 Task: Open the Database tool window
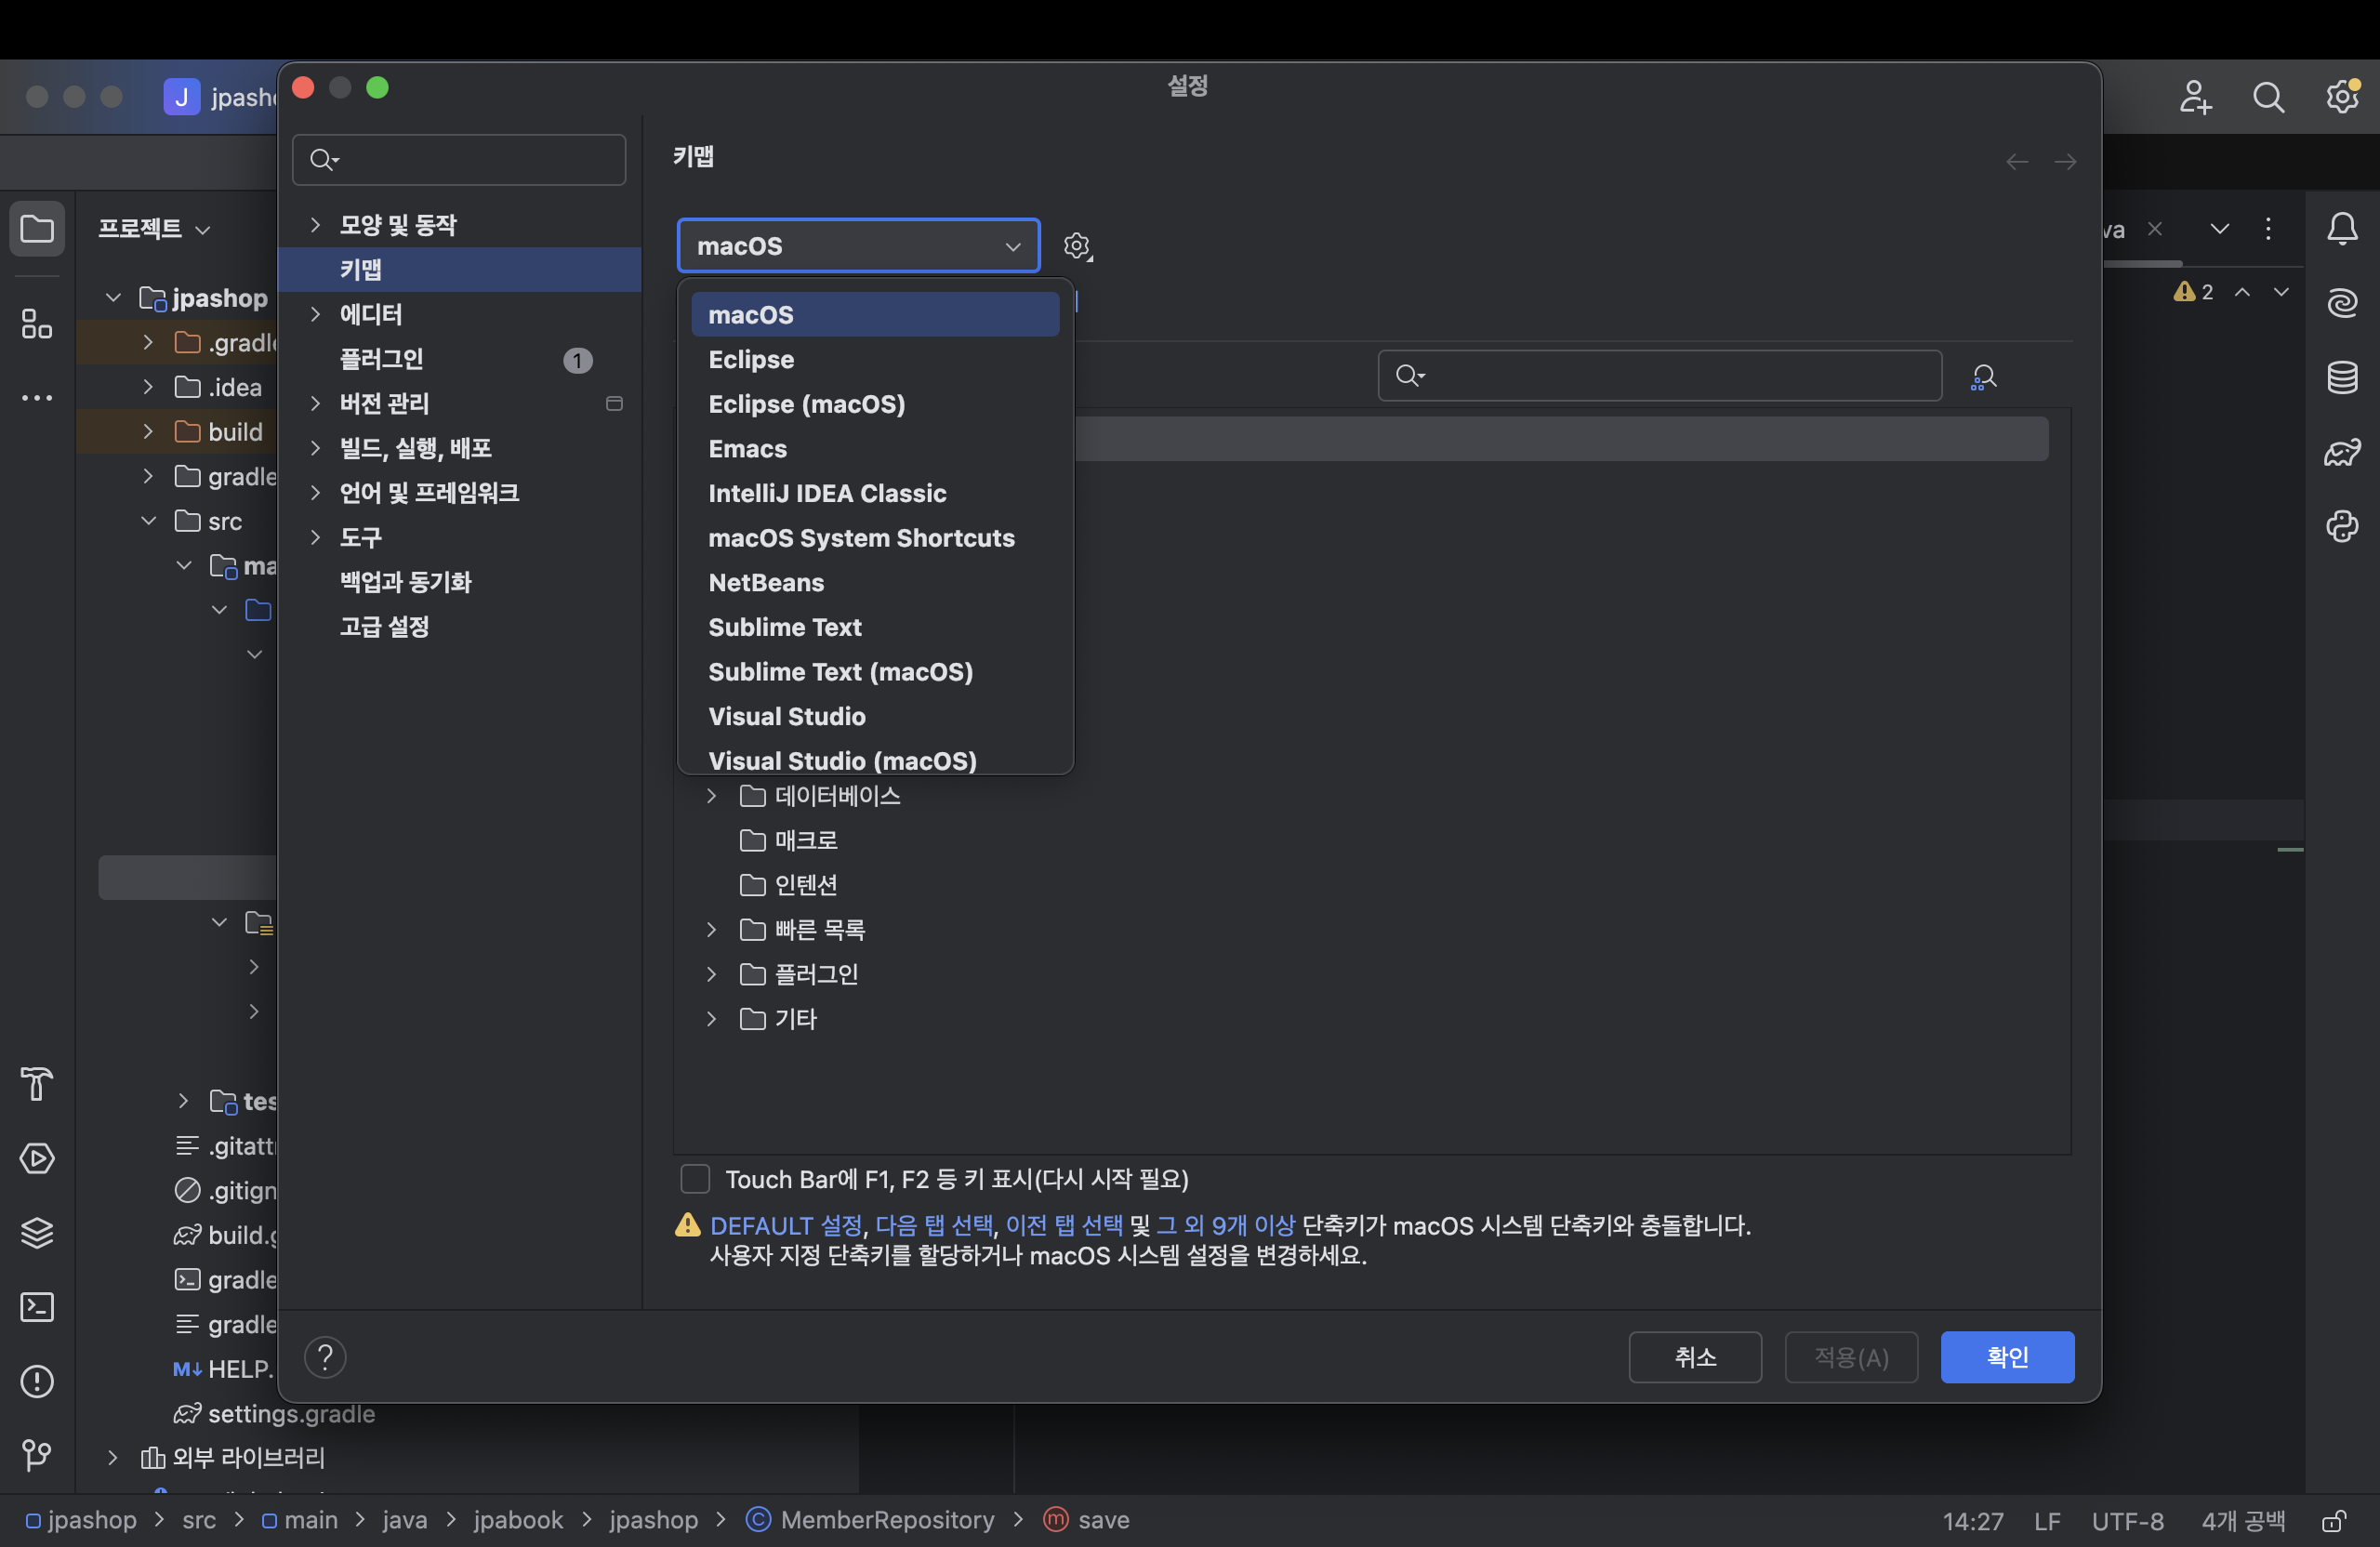(x=2342, y=377)
